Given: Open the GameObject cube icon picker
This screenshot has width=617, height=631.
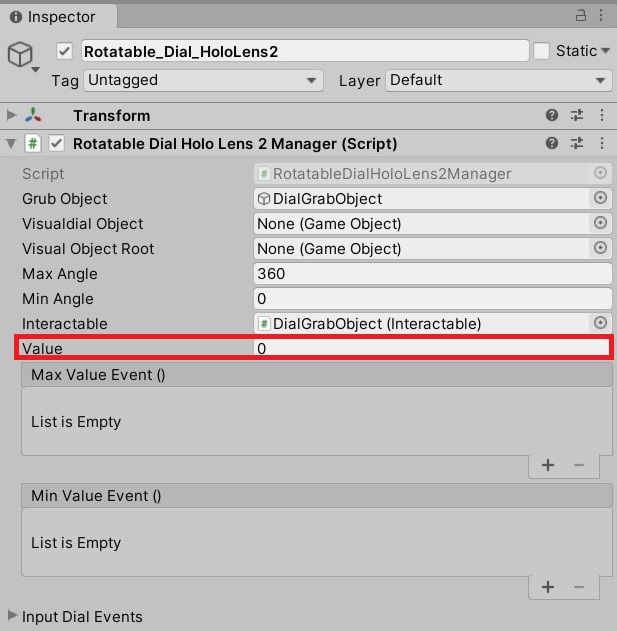Looking at the screenshot, I should pos(23,56).
